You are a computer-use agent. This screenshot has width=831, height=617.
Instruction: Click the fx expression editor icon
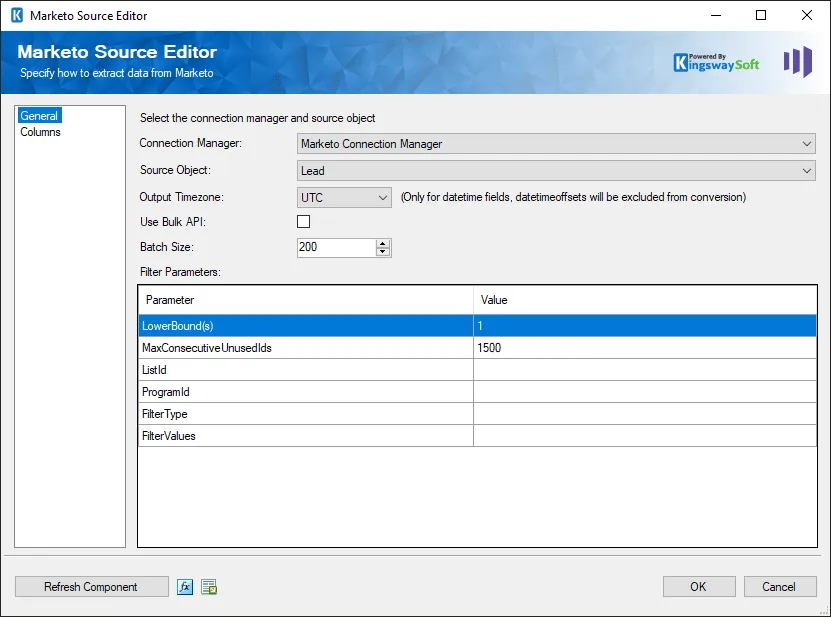point(185,587)
